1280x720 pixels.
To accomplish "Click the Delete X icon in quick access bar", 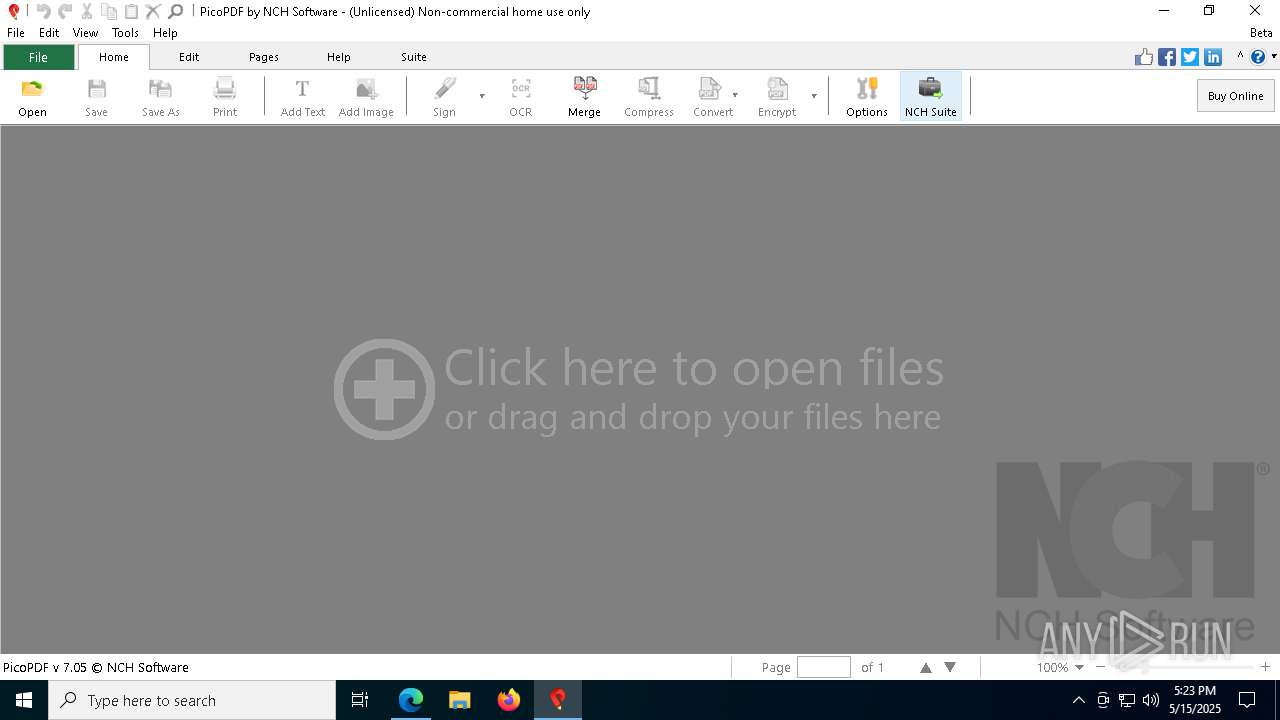I will point(153,11).
